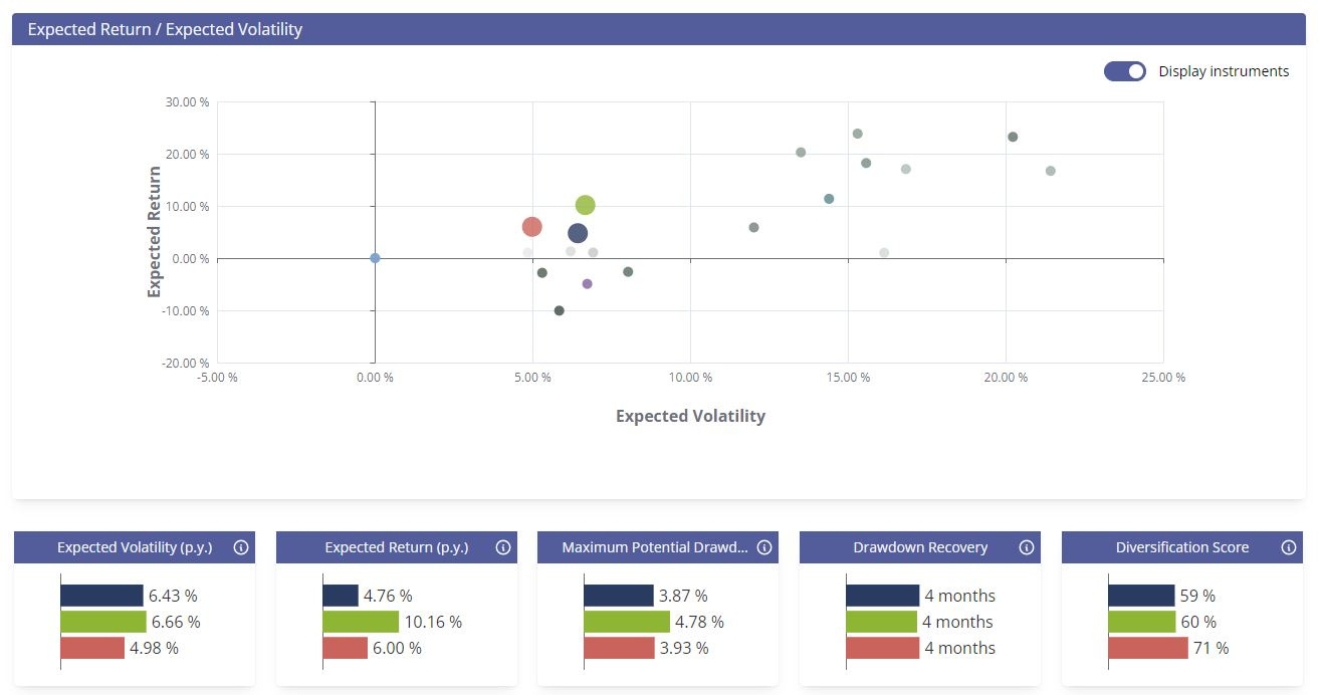Click the small purple instrument dot

tap(587, 284)
